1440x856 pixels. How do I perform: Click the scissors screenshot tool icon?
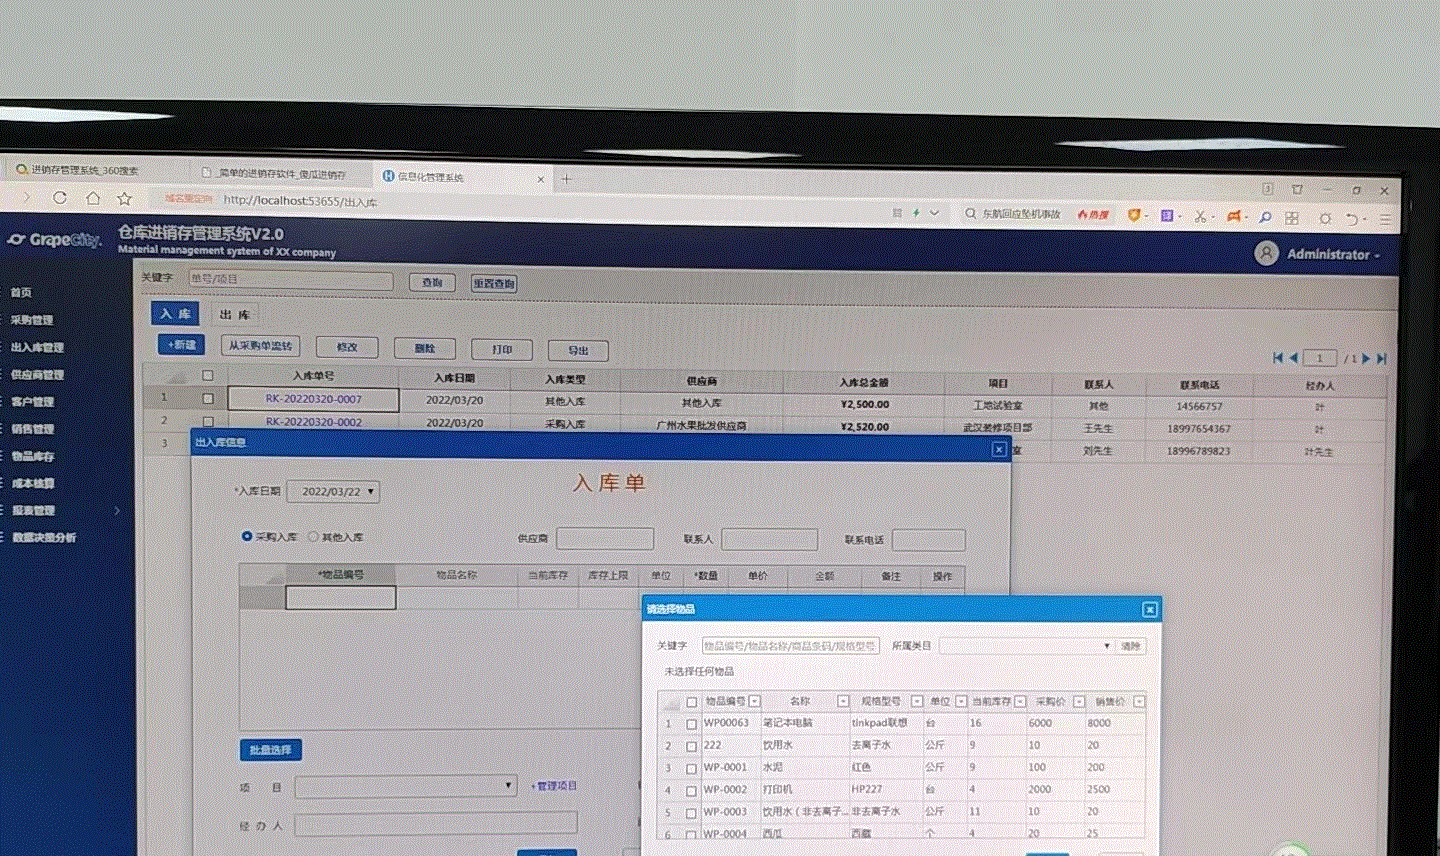click(x=1200, y=216)
